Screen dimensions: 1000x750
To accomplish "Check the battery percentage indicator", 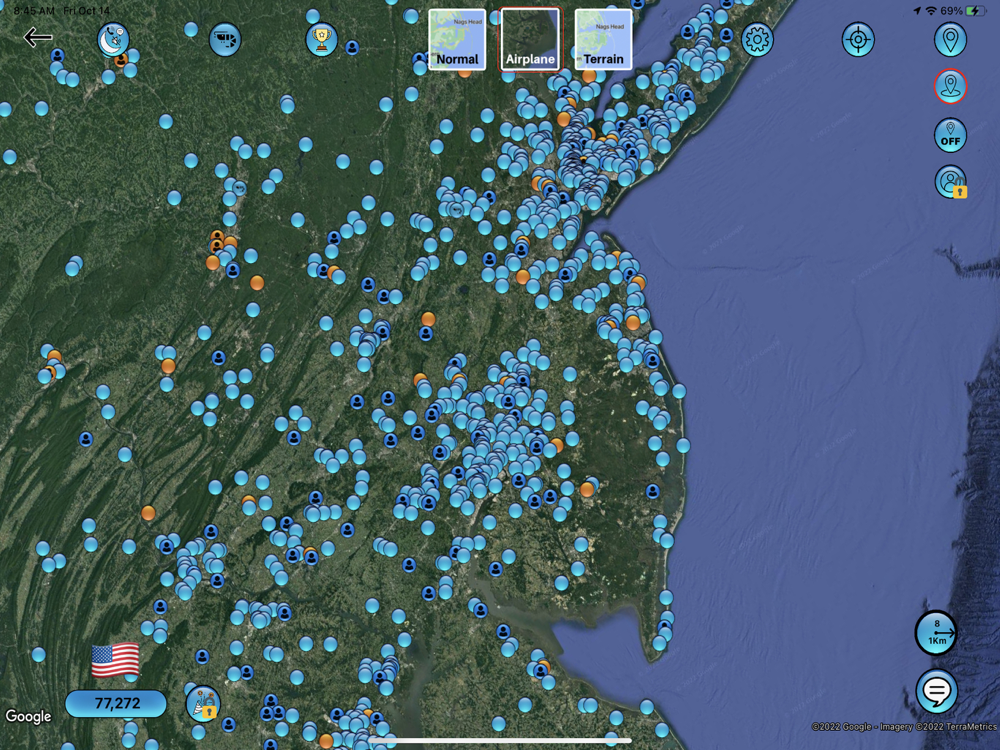I will [x=951, y=11].
